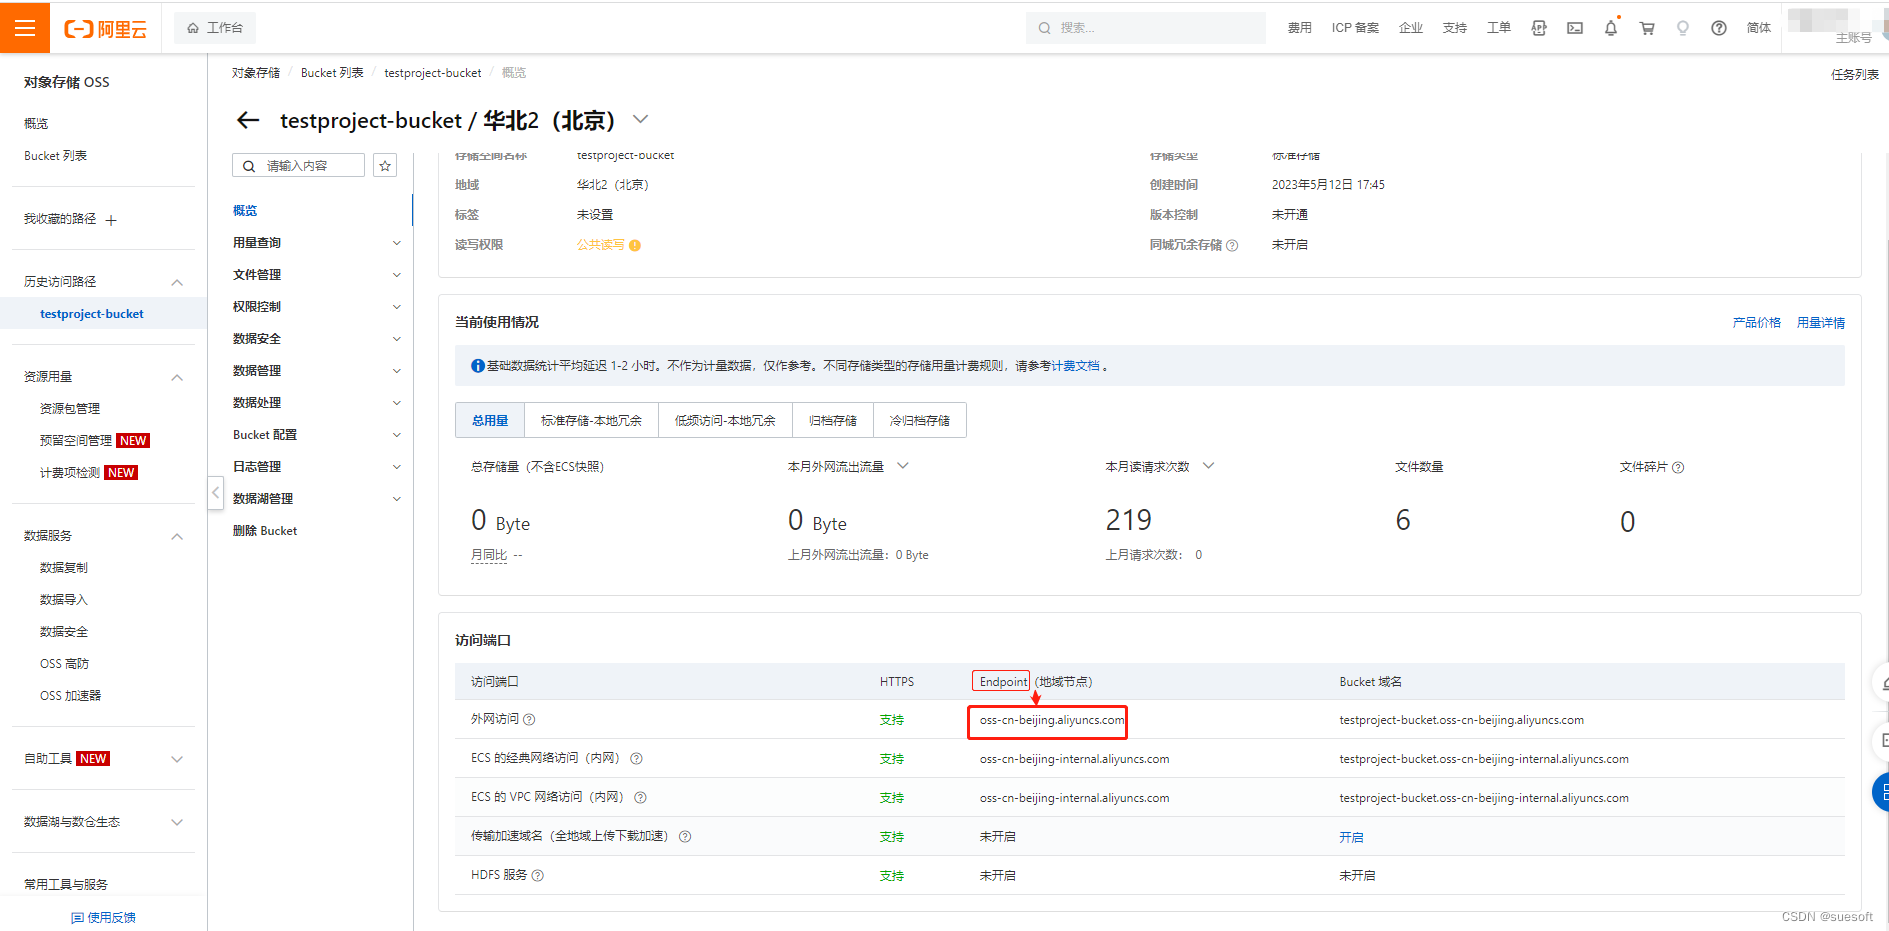Switch language via 简体

(x=1759, y=28)
